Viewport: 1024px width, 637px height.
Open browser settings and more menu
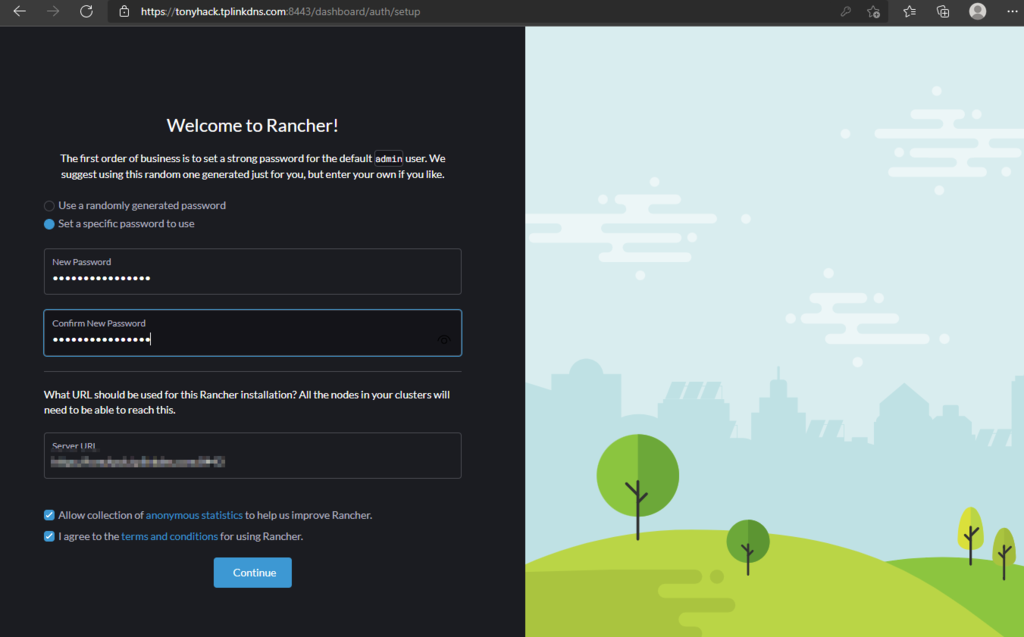coord(1012,11)
